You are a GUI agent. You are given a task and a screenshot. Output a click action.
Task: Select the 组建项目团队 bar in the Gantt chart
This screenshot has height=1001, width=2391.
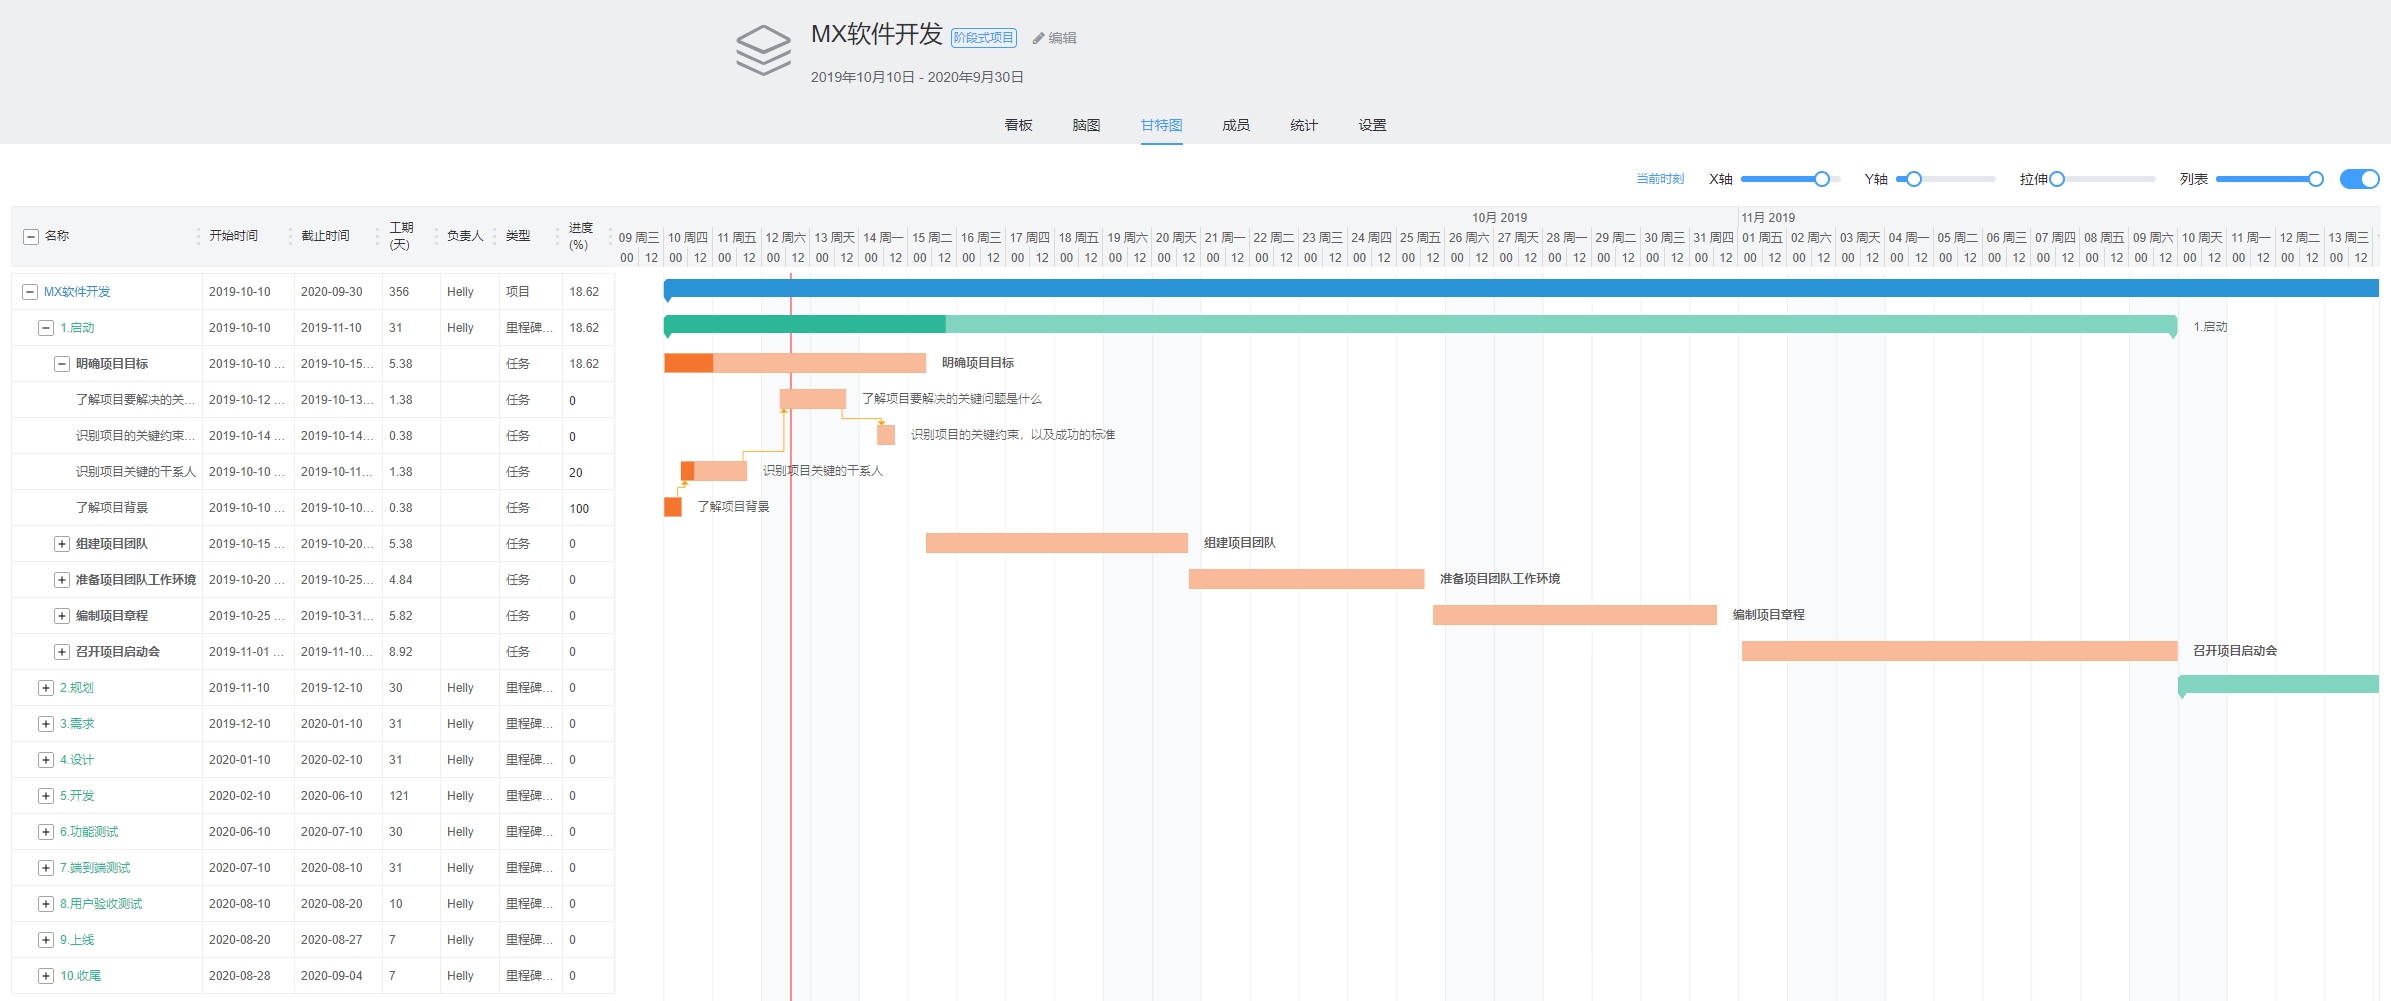1056,543
